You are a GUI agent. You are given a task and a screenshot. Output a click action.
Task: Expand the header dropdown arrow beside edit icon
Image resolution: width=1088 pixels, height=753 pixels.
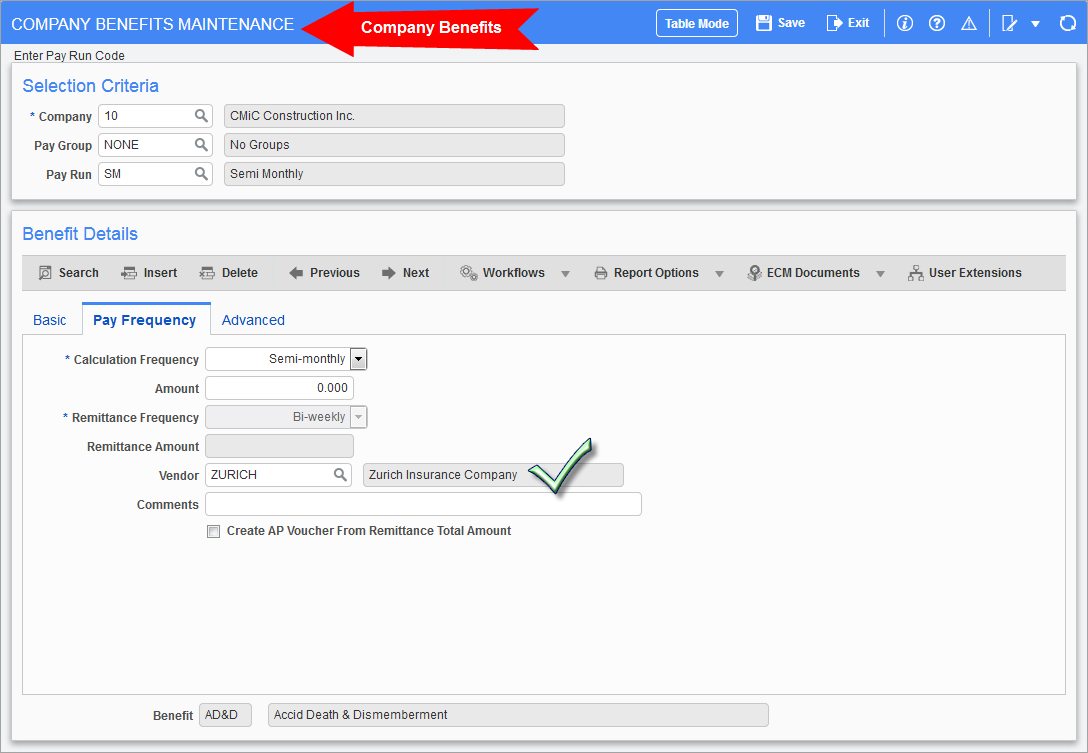[x=1035, y=24]
